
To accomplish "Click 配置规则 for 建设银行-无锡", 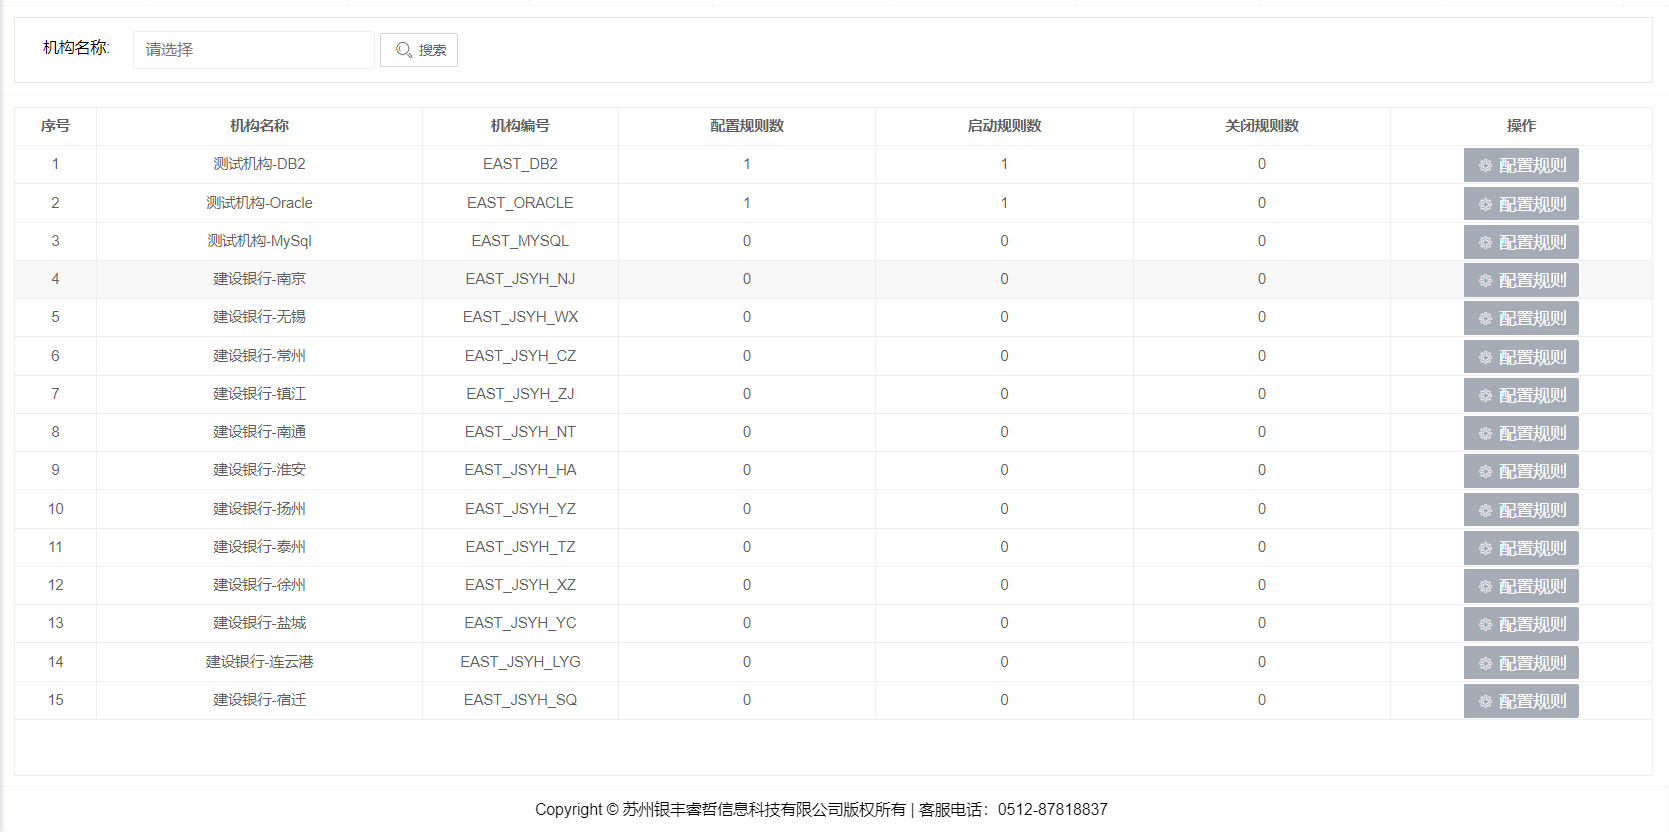I will click(x=1521, y=318).
